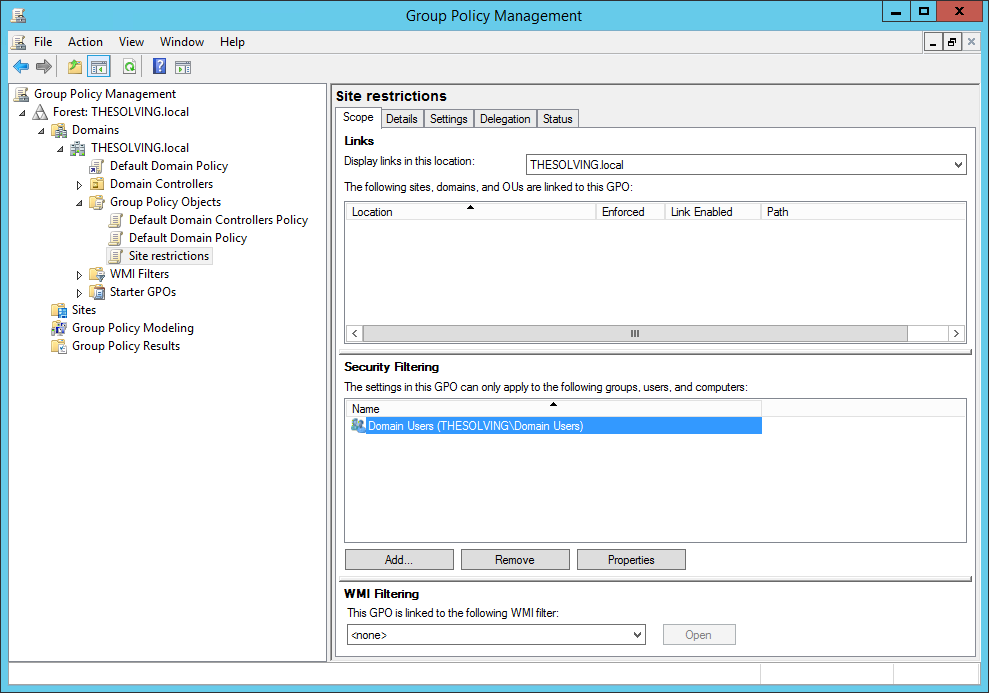The image size is (989, 693).
Task: Click the Default Domain Controllers Policy scroll icon
Action: (115, 220)
